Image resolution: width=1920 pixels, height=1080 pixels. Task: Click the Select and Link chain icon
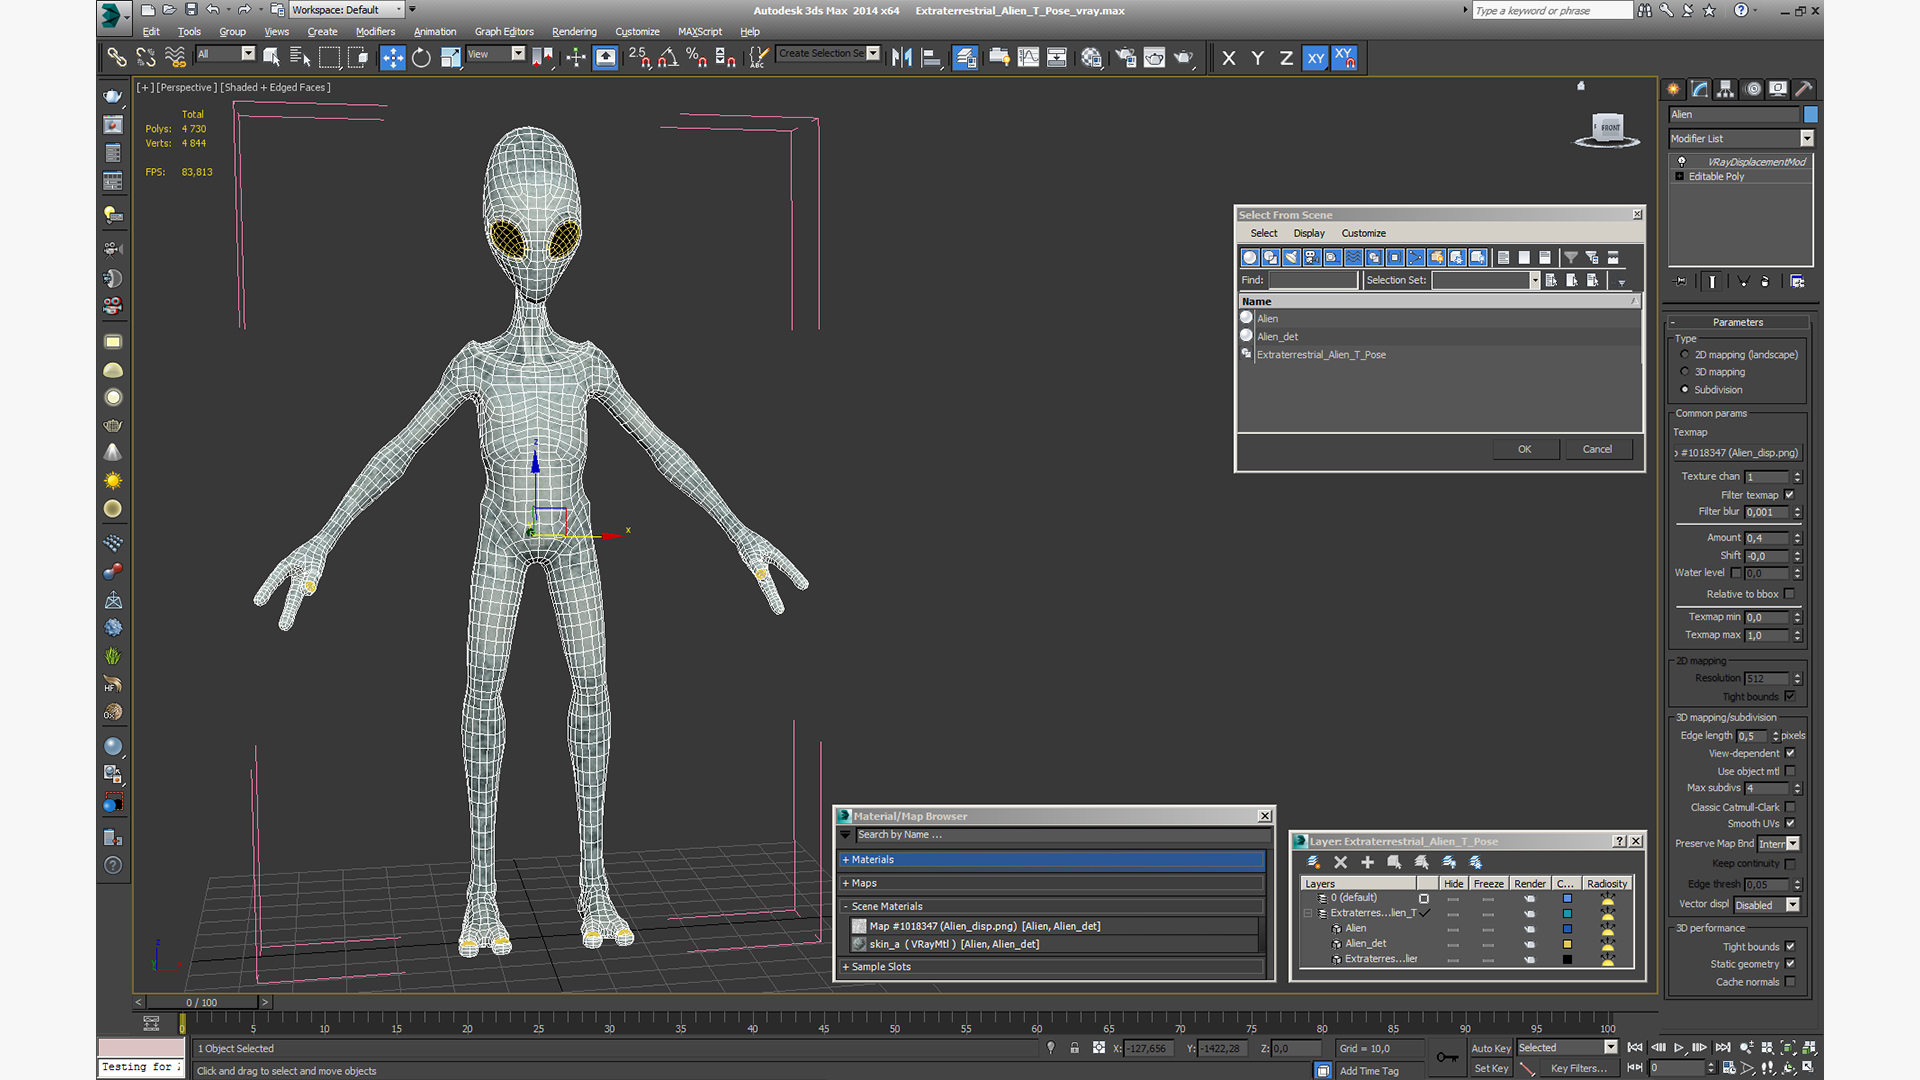point(116,58)
